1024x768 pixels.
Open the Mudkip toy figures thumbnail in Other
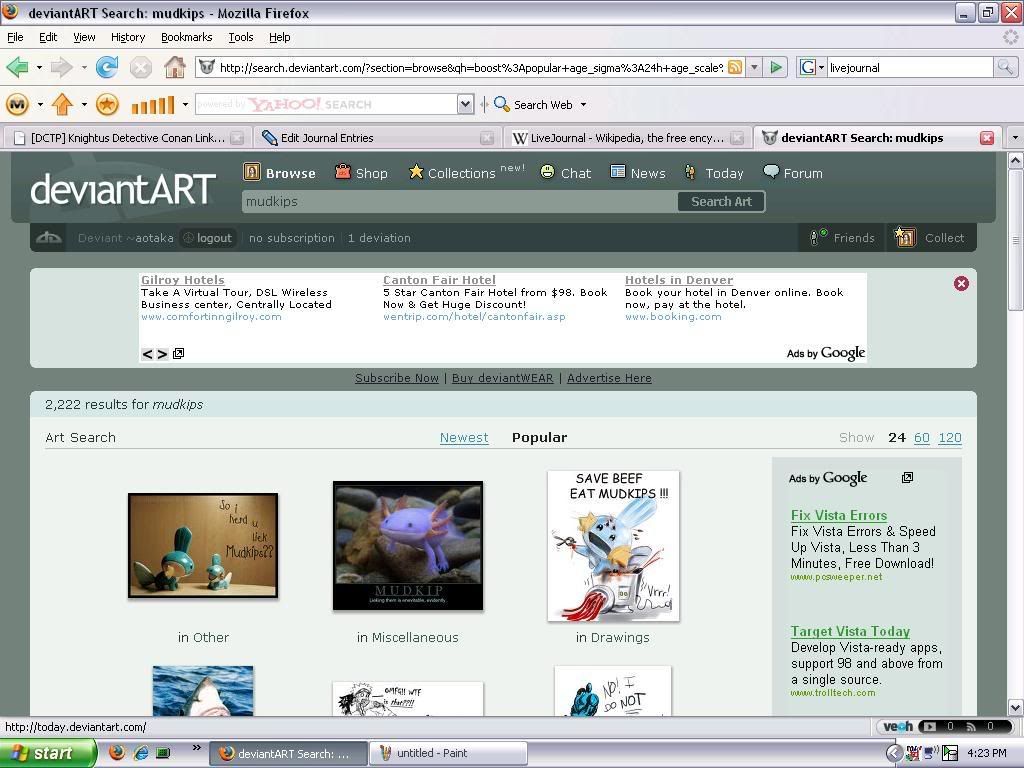coord(203,545)
